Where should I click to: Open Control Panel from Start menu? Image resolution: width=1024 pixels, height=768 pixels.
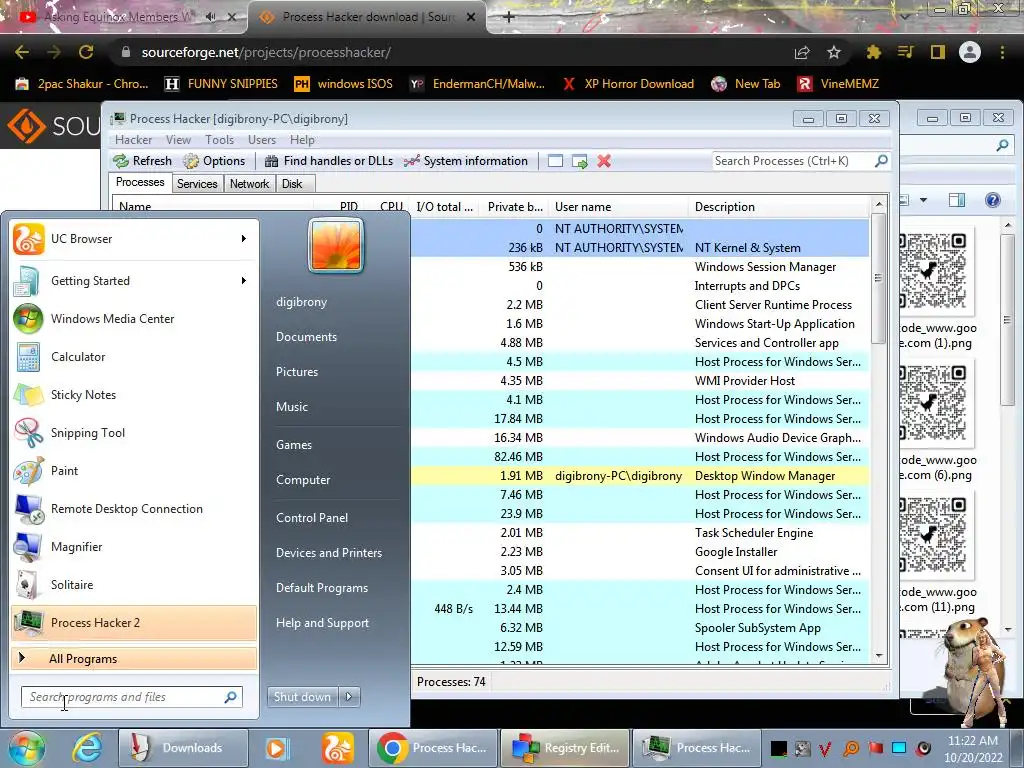tap(312, 518)
